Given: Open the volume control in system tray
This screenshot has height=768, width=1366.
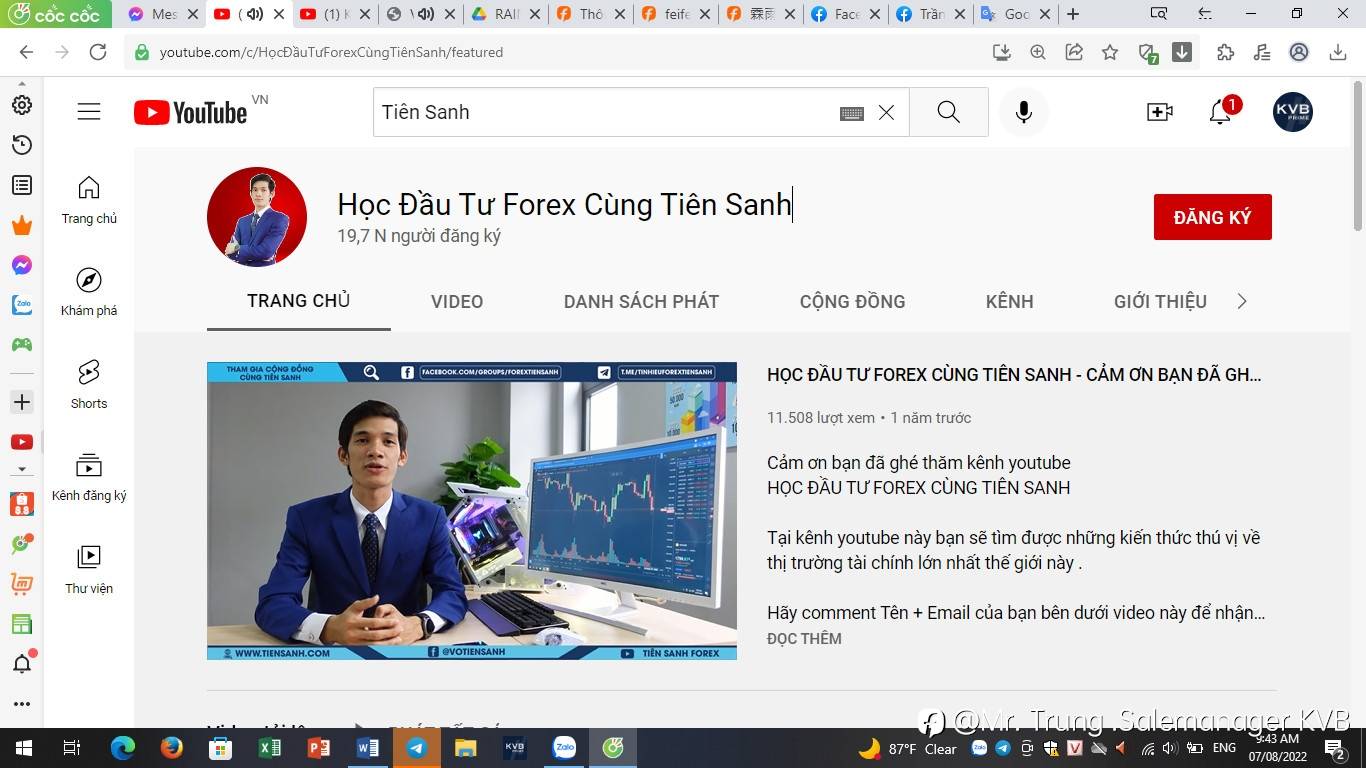Looking at the screenshot, I should pyautogui.click(x=1170, y=748).
